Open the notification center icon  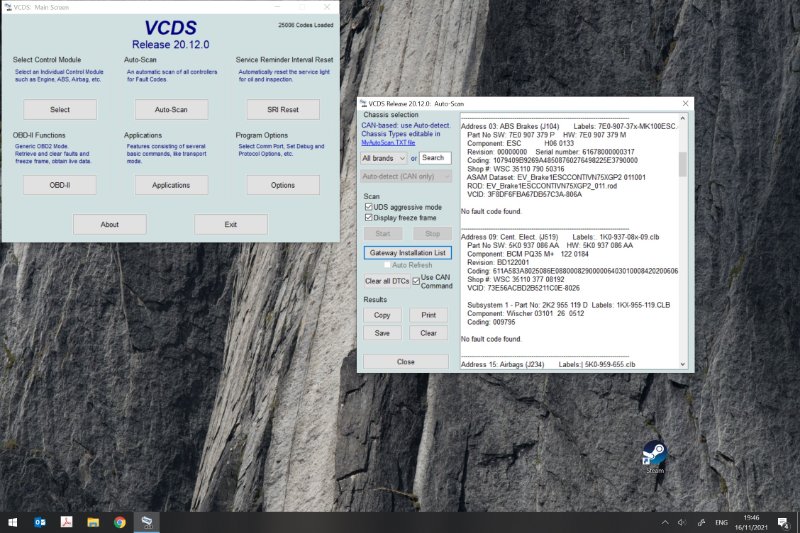pyautogui.click(x=783, y=522)
